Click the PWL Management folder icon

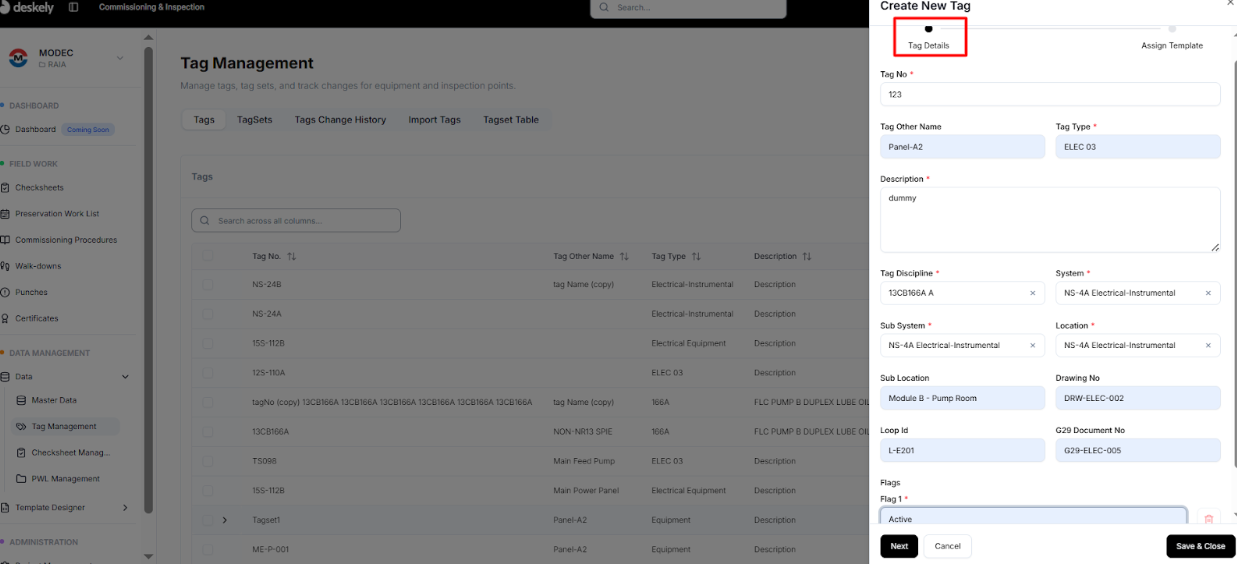(22, 479)
